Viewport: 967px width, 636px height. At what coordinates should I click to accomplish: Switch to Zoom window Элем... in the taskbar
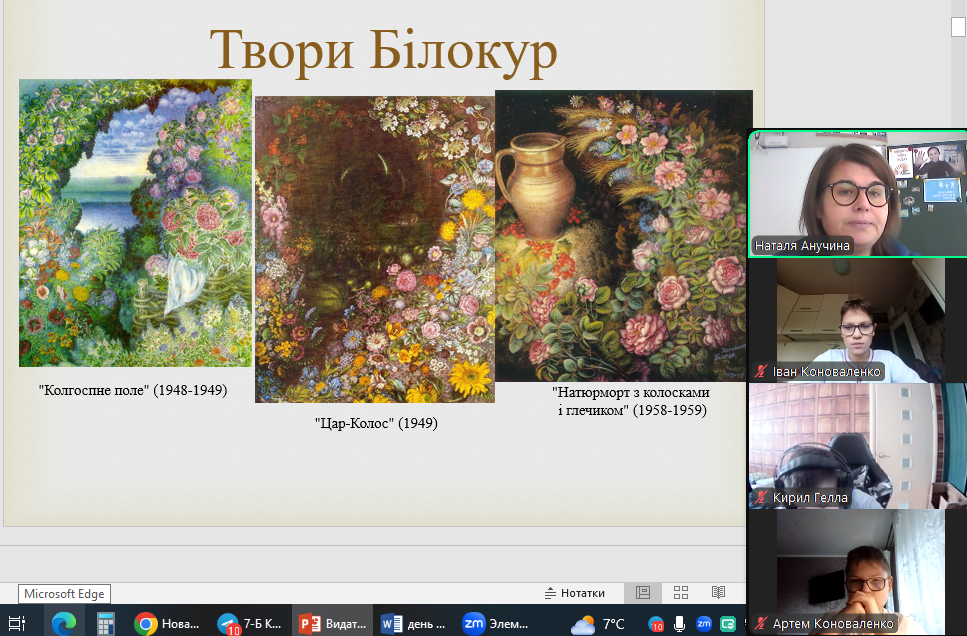click(497, 624)
